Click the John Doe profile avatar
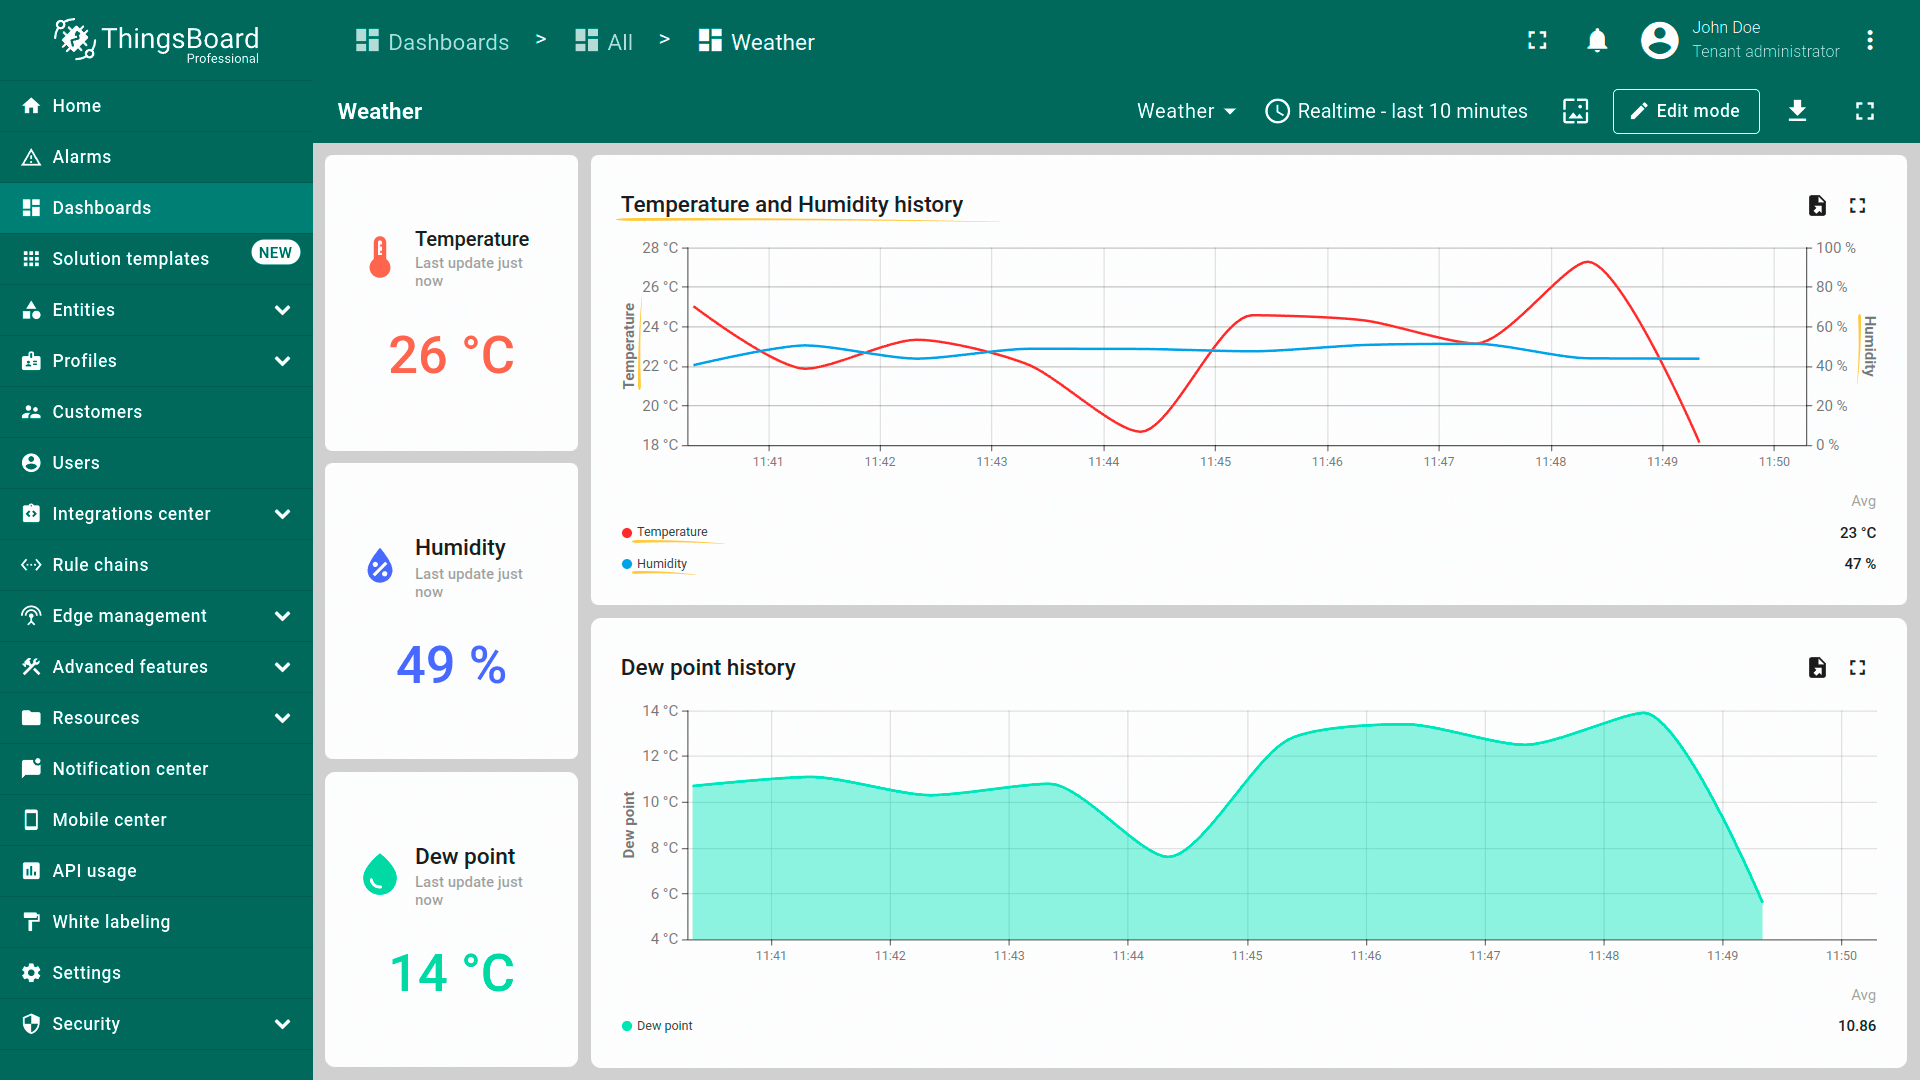Image resolution: width=1920 pixels, height=1080 pixels. [x=1659, y=41]
